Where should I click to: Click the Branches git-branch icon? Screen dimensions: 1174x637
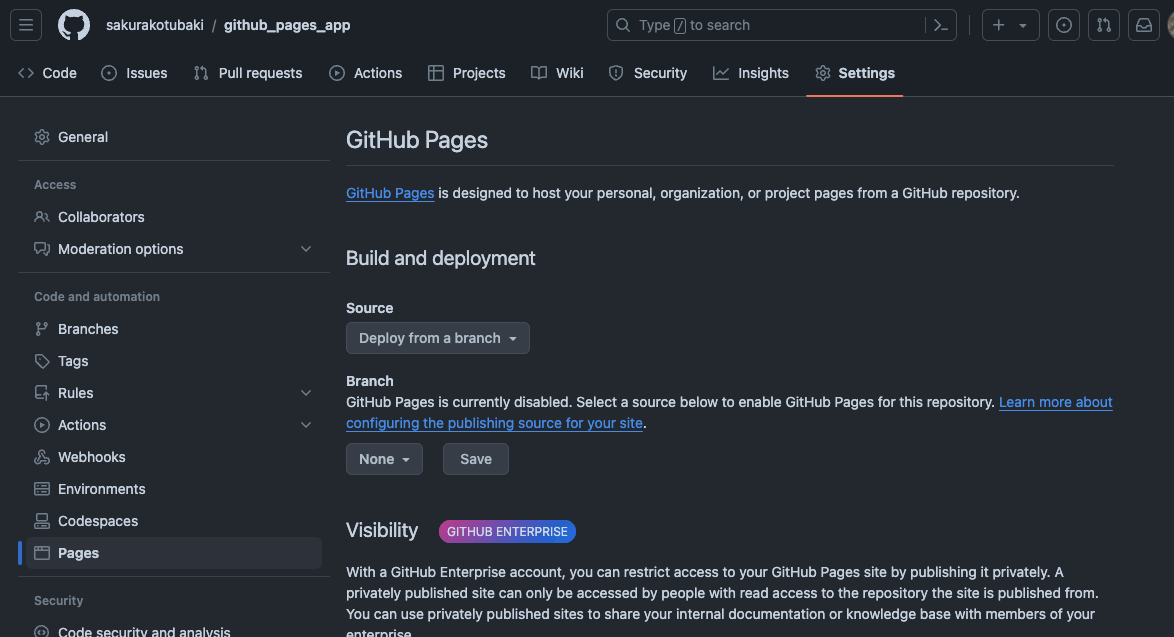coord(42,329)
